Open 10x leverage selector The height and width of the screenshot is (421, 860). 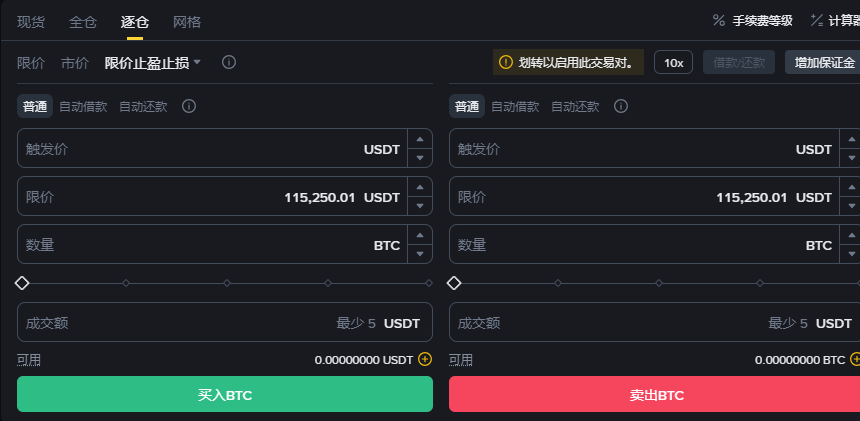tap(674, 62)
